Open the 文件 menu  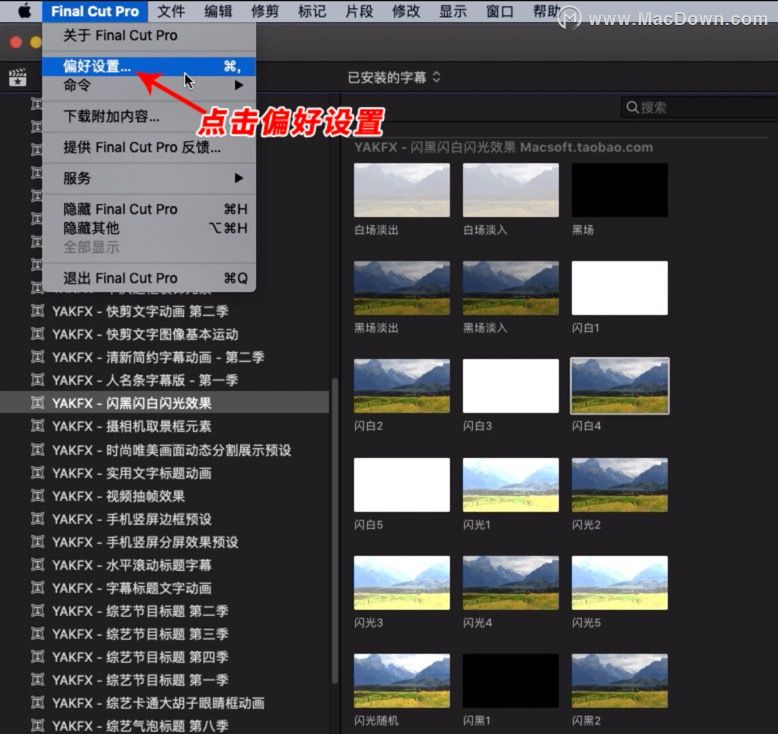171,11
